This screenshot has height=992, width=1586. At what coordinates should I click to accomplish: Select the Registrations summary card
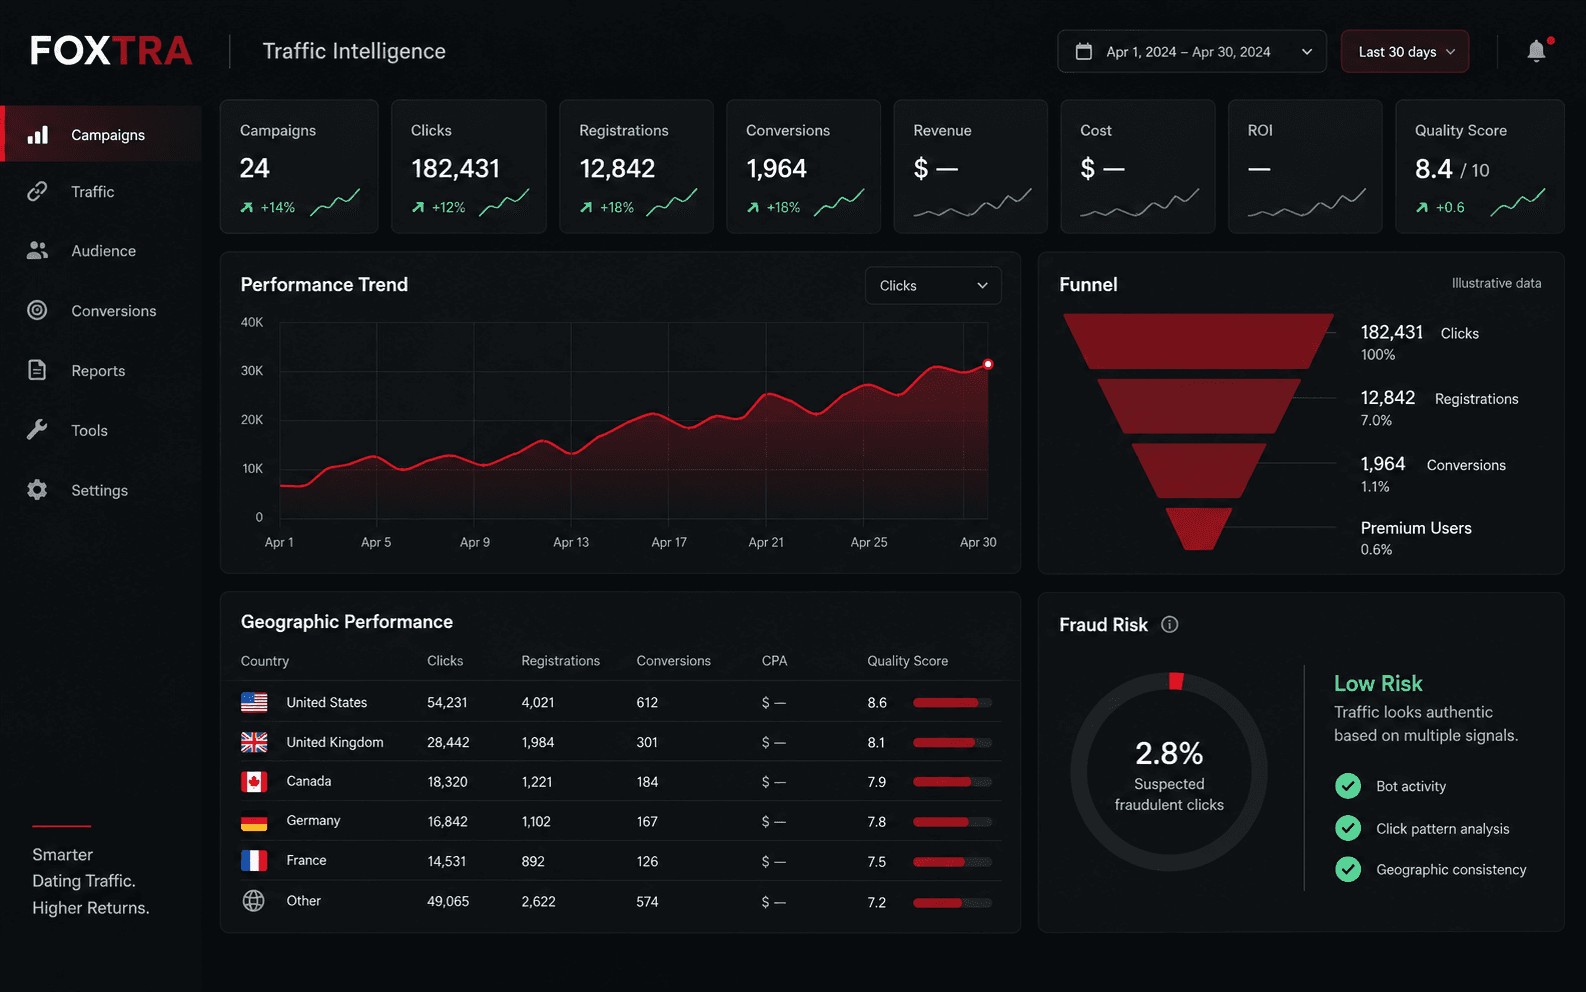click(x=636, y=166)
